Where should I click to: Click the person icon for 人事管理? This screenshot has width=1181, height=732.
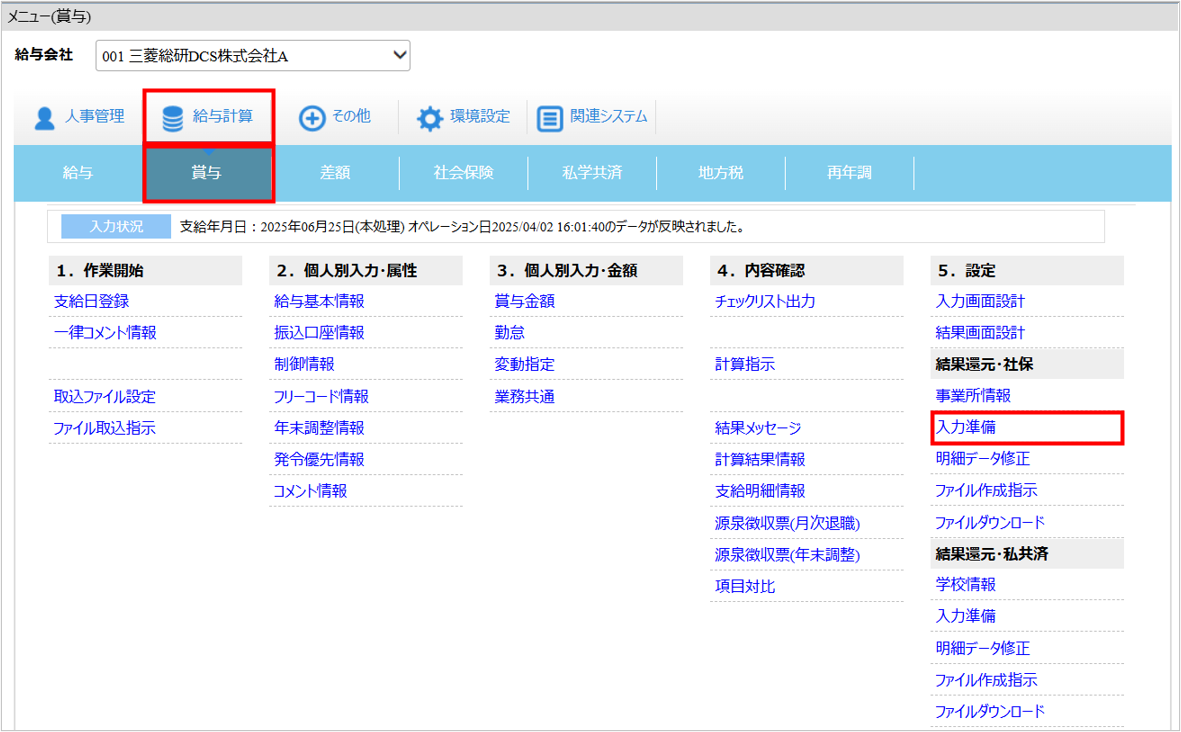click(x=44, y=118)
